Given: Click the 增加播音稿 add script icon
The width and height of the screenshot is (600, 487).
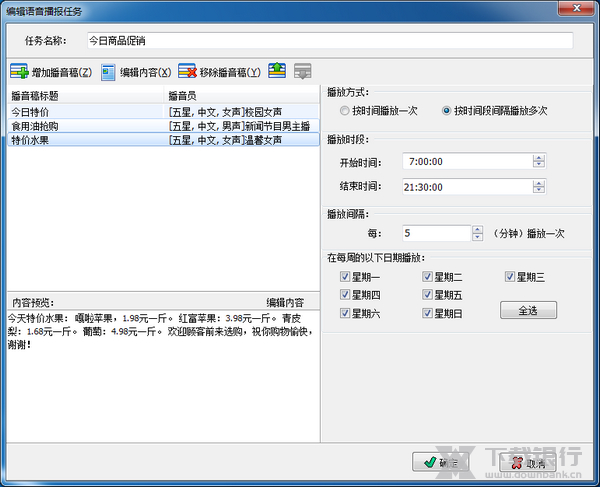Looking at the screenshot, I should click(x=20, y=72).
